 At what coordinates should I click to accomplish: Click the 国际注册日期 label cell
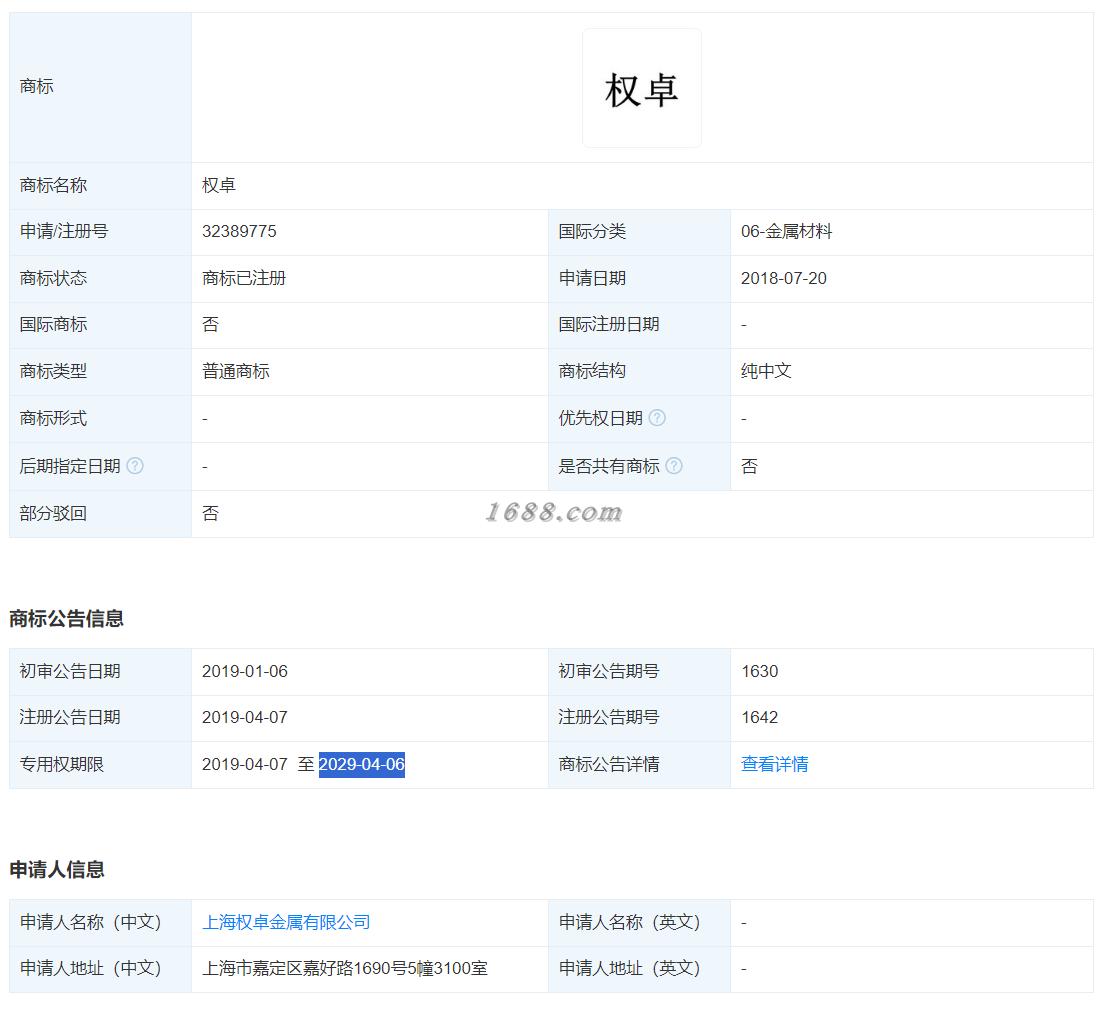640,325
